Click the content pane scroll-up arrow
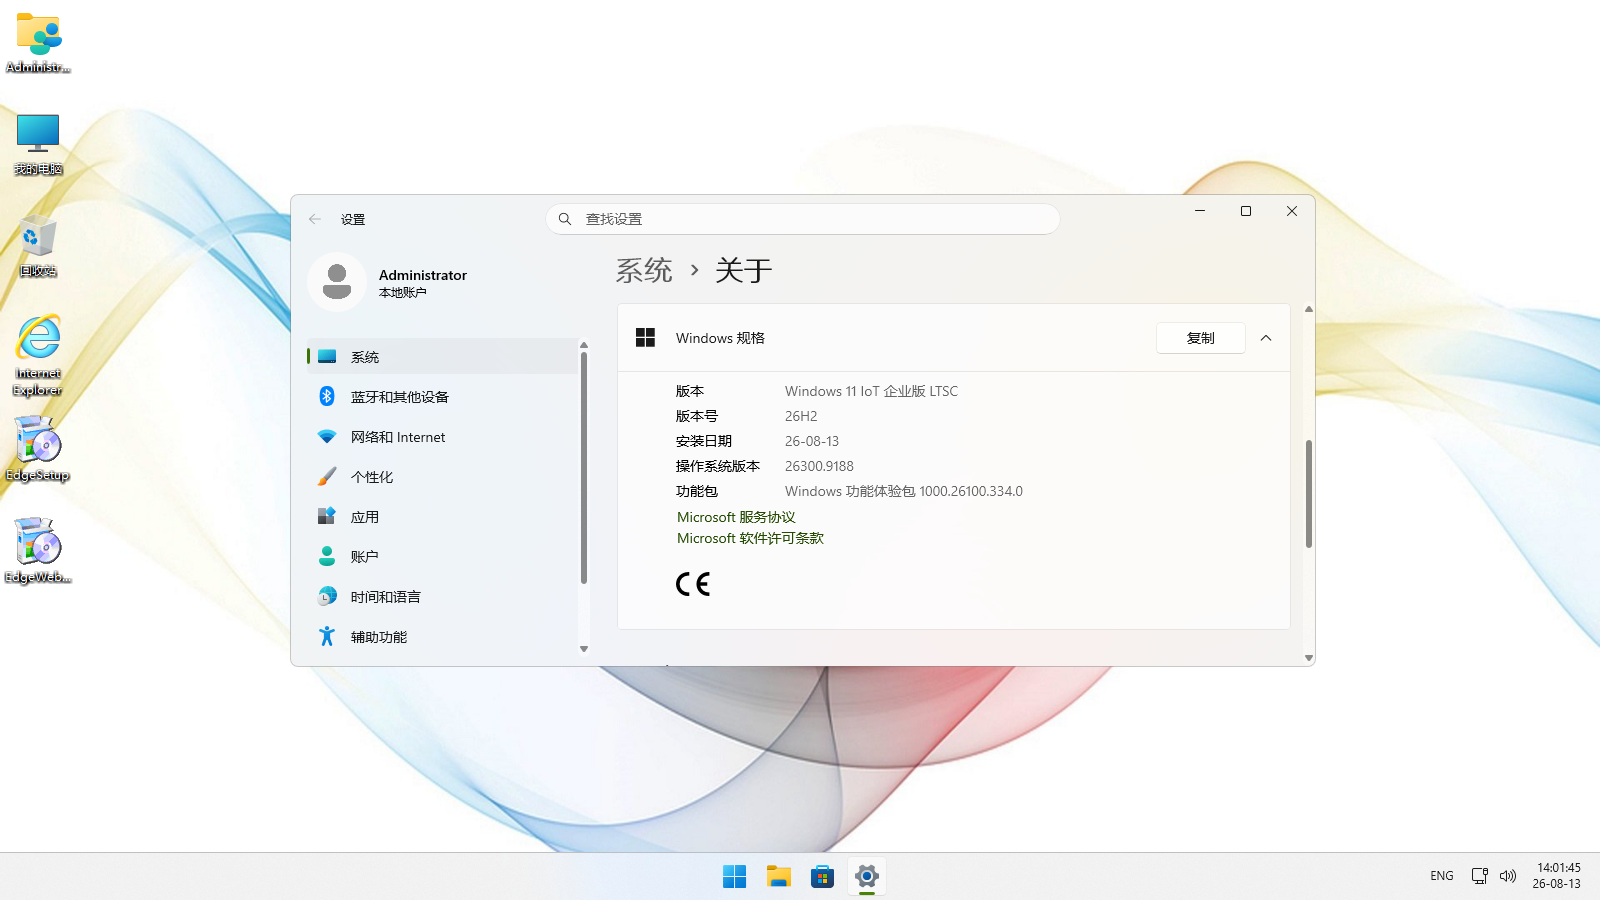 [x=1308, y=309]
